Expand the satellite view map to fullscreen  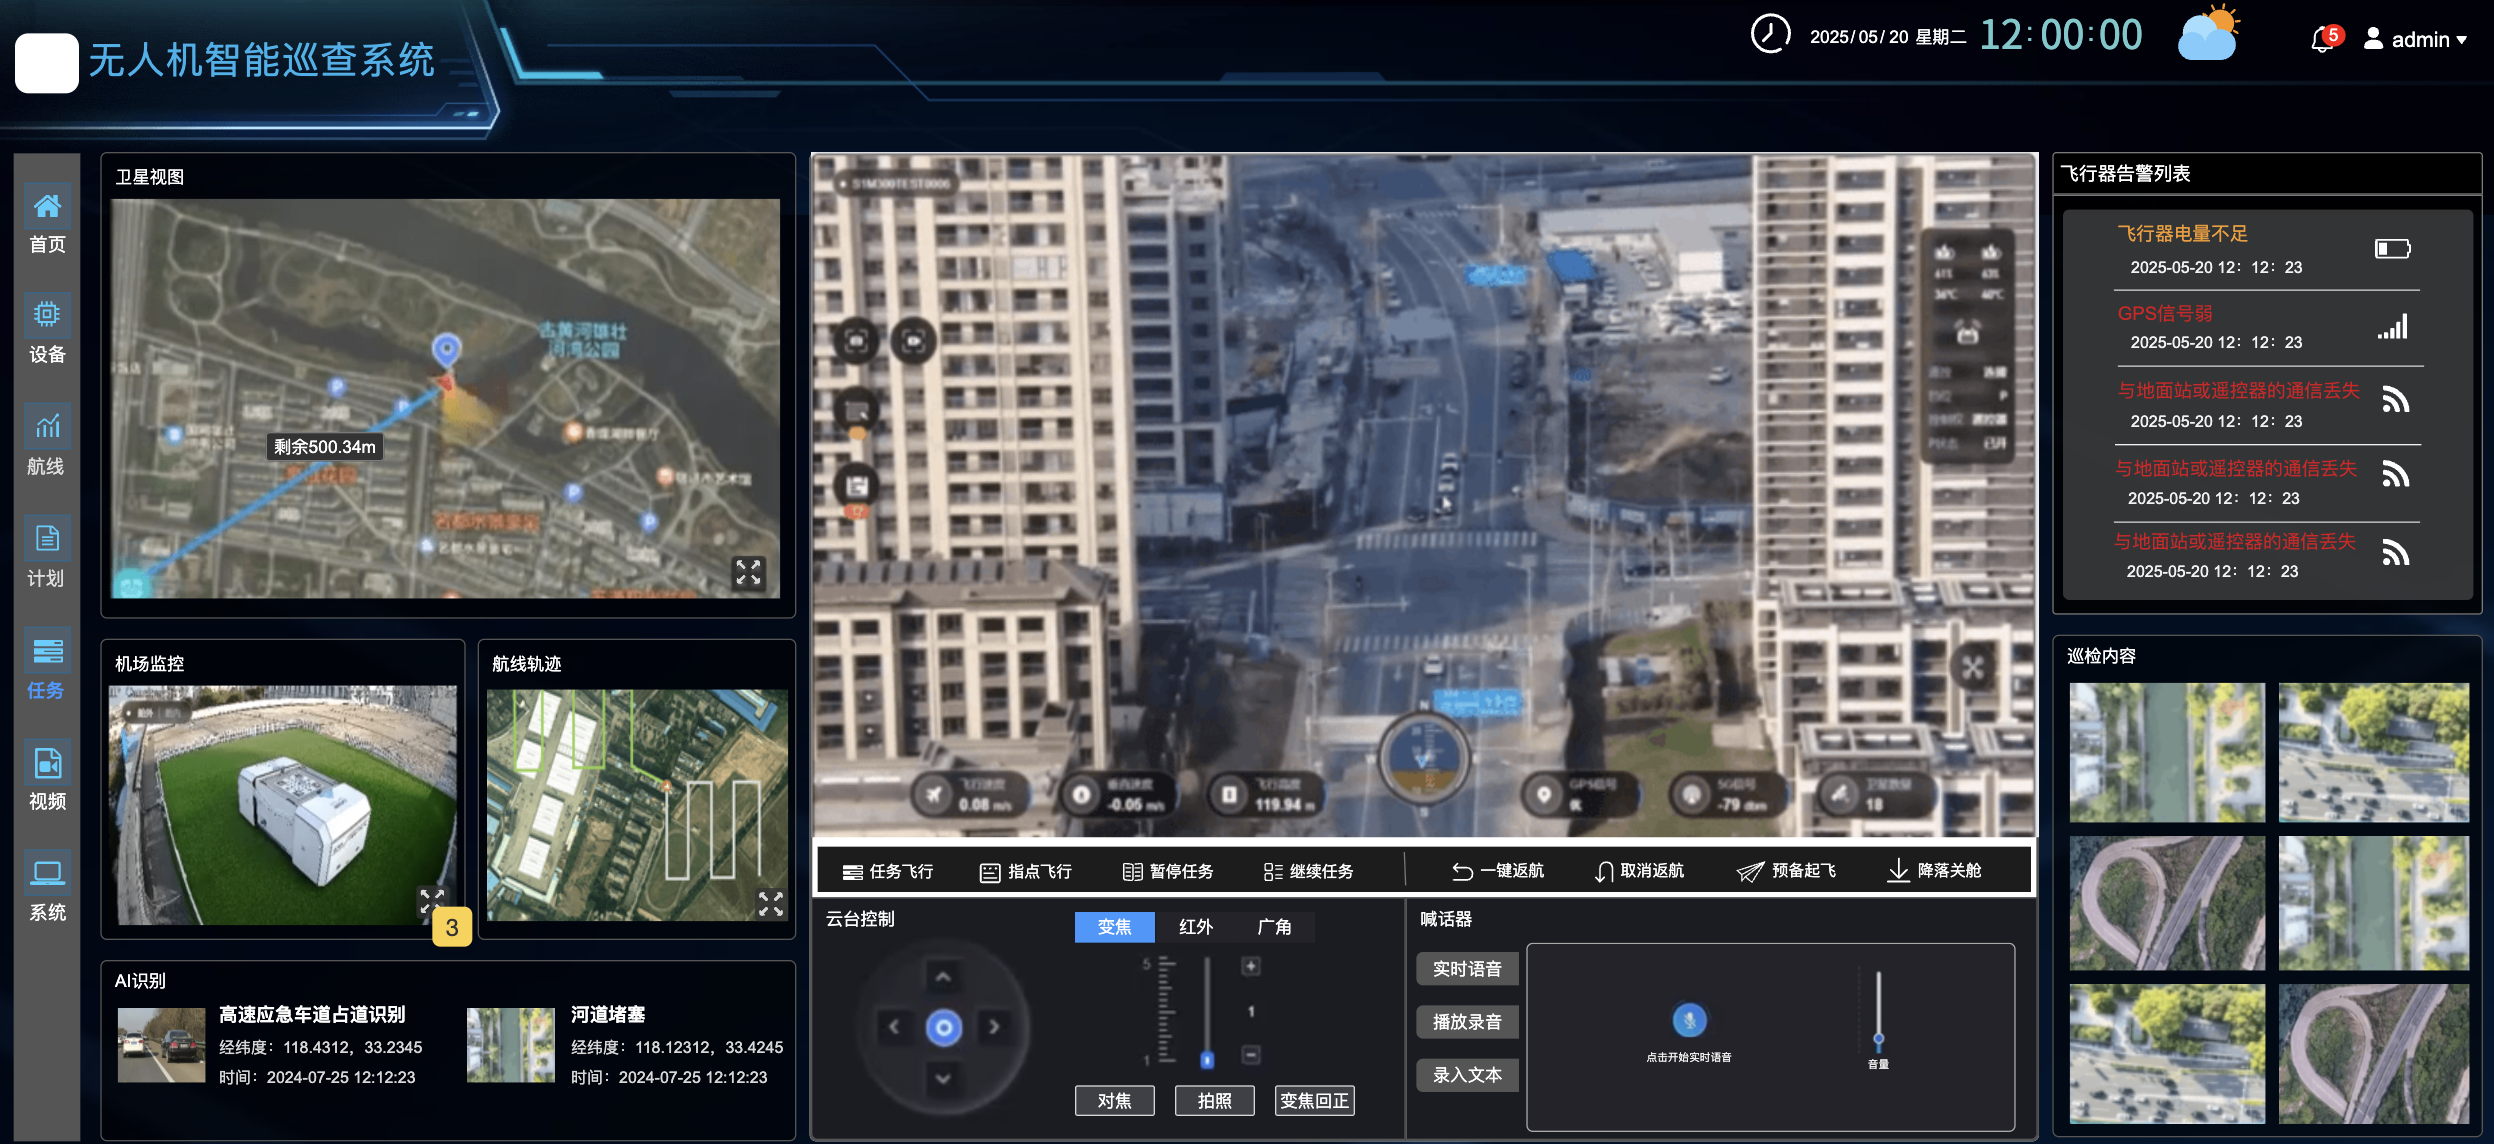[x=748, y=572]
